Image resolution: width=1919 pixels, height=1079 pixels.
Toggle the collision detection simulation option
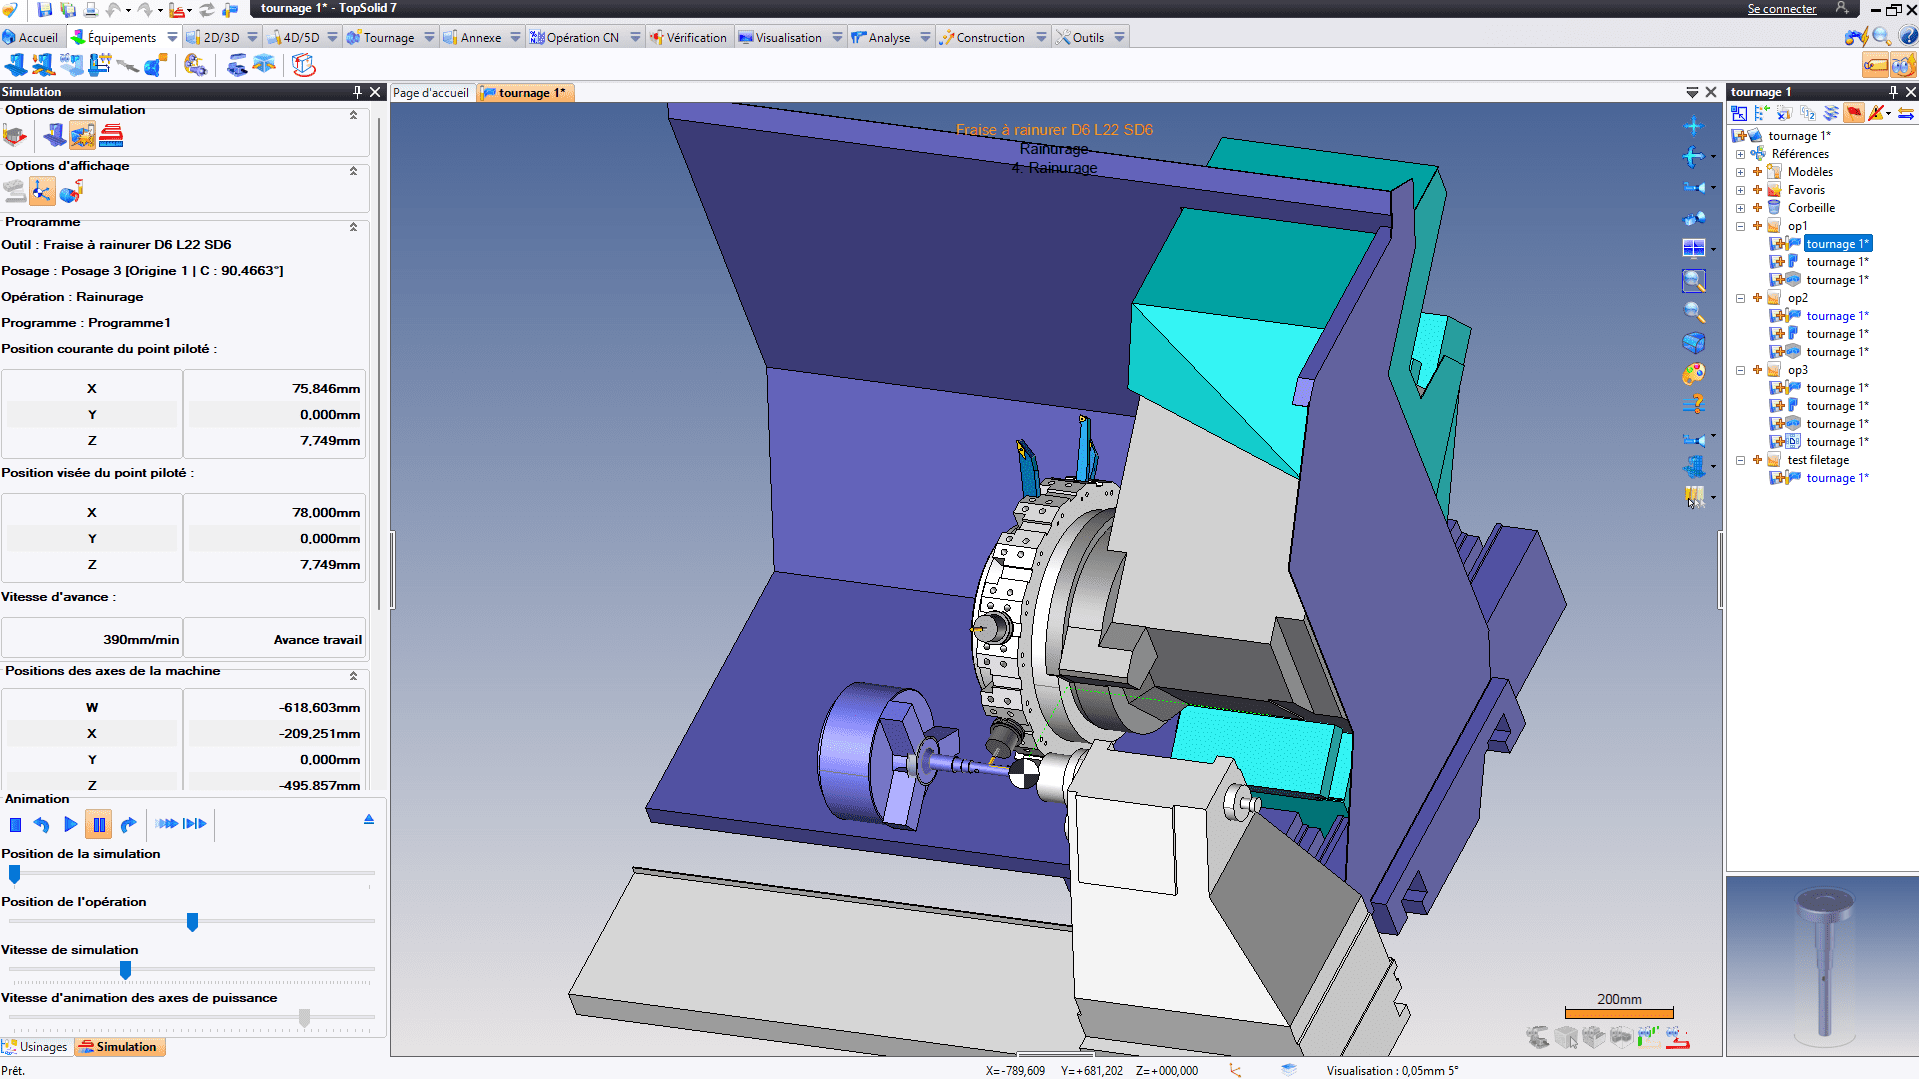click(x=82, y=135)
